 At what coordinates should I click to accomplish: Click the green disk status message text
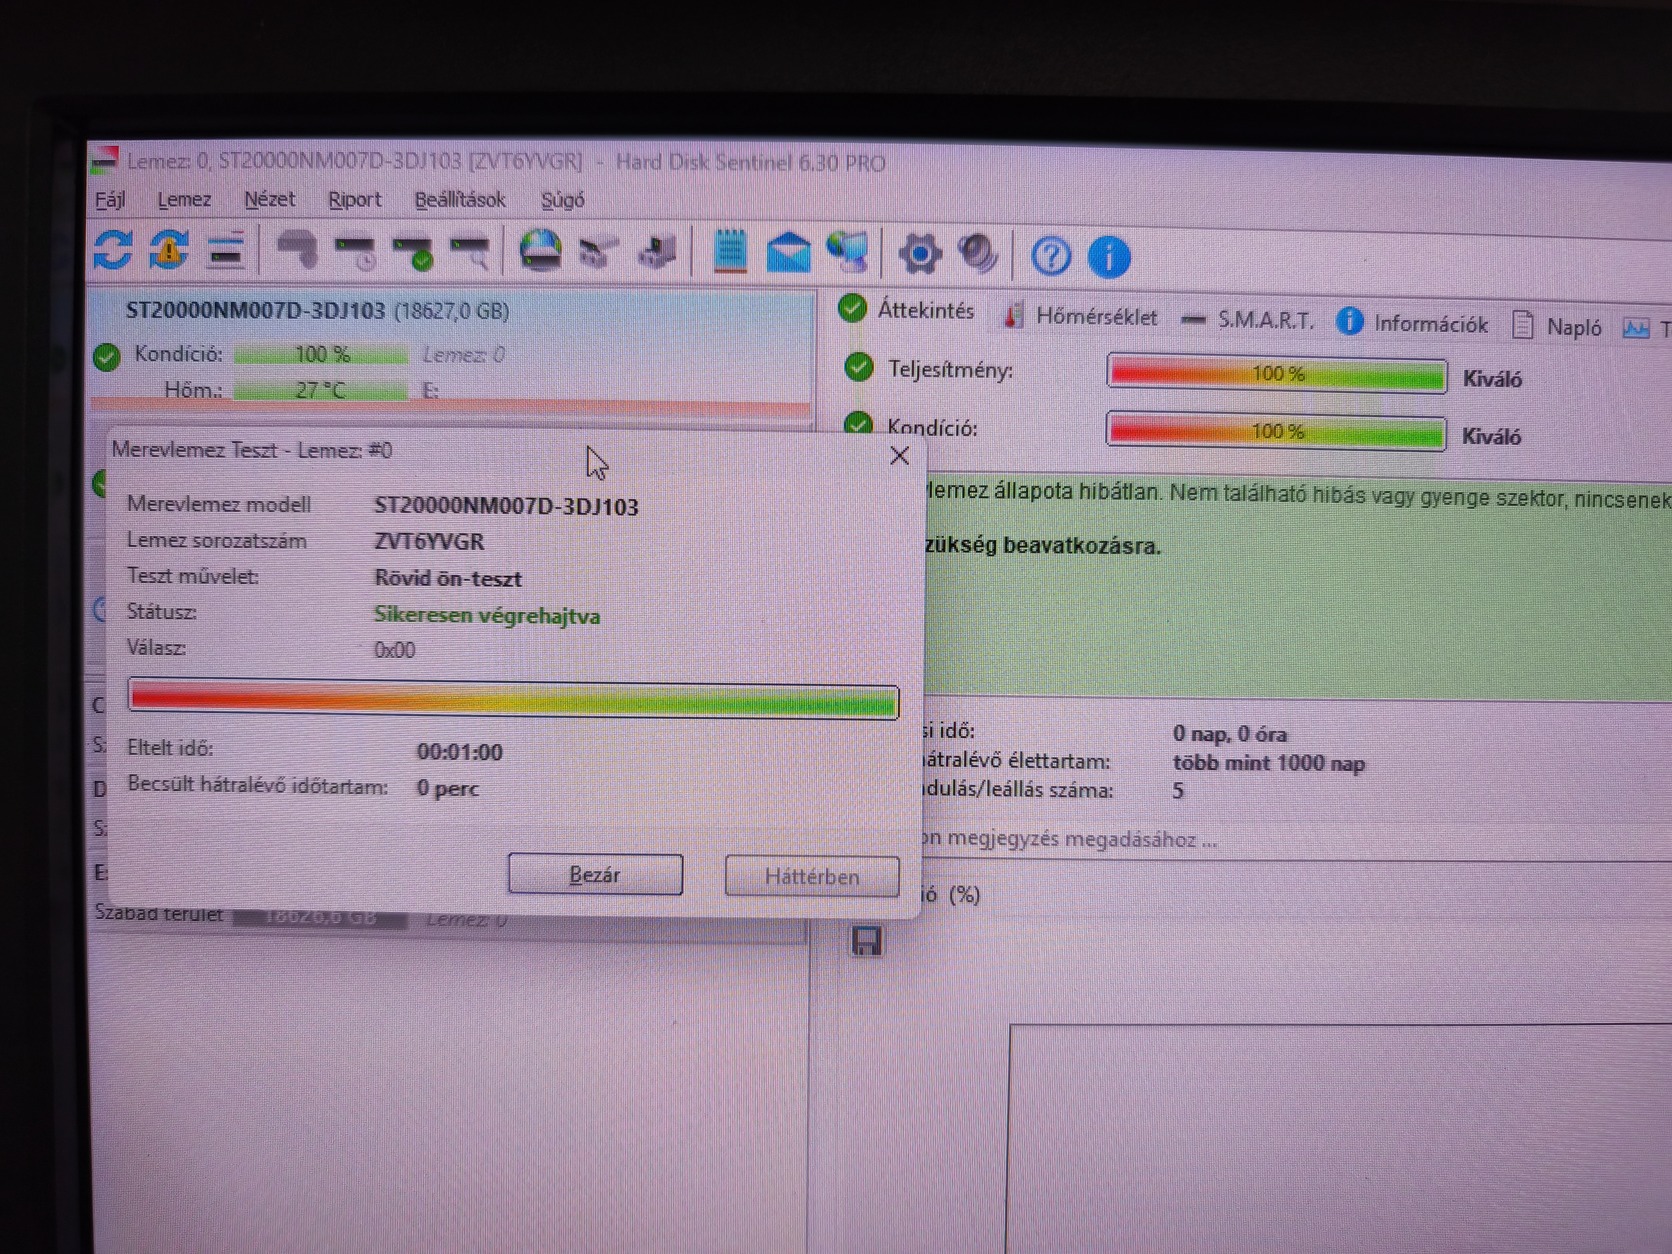[x=1298, y=520]
